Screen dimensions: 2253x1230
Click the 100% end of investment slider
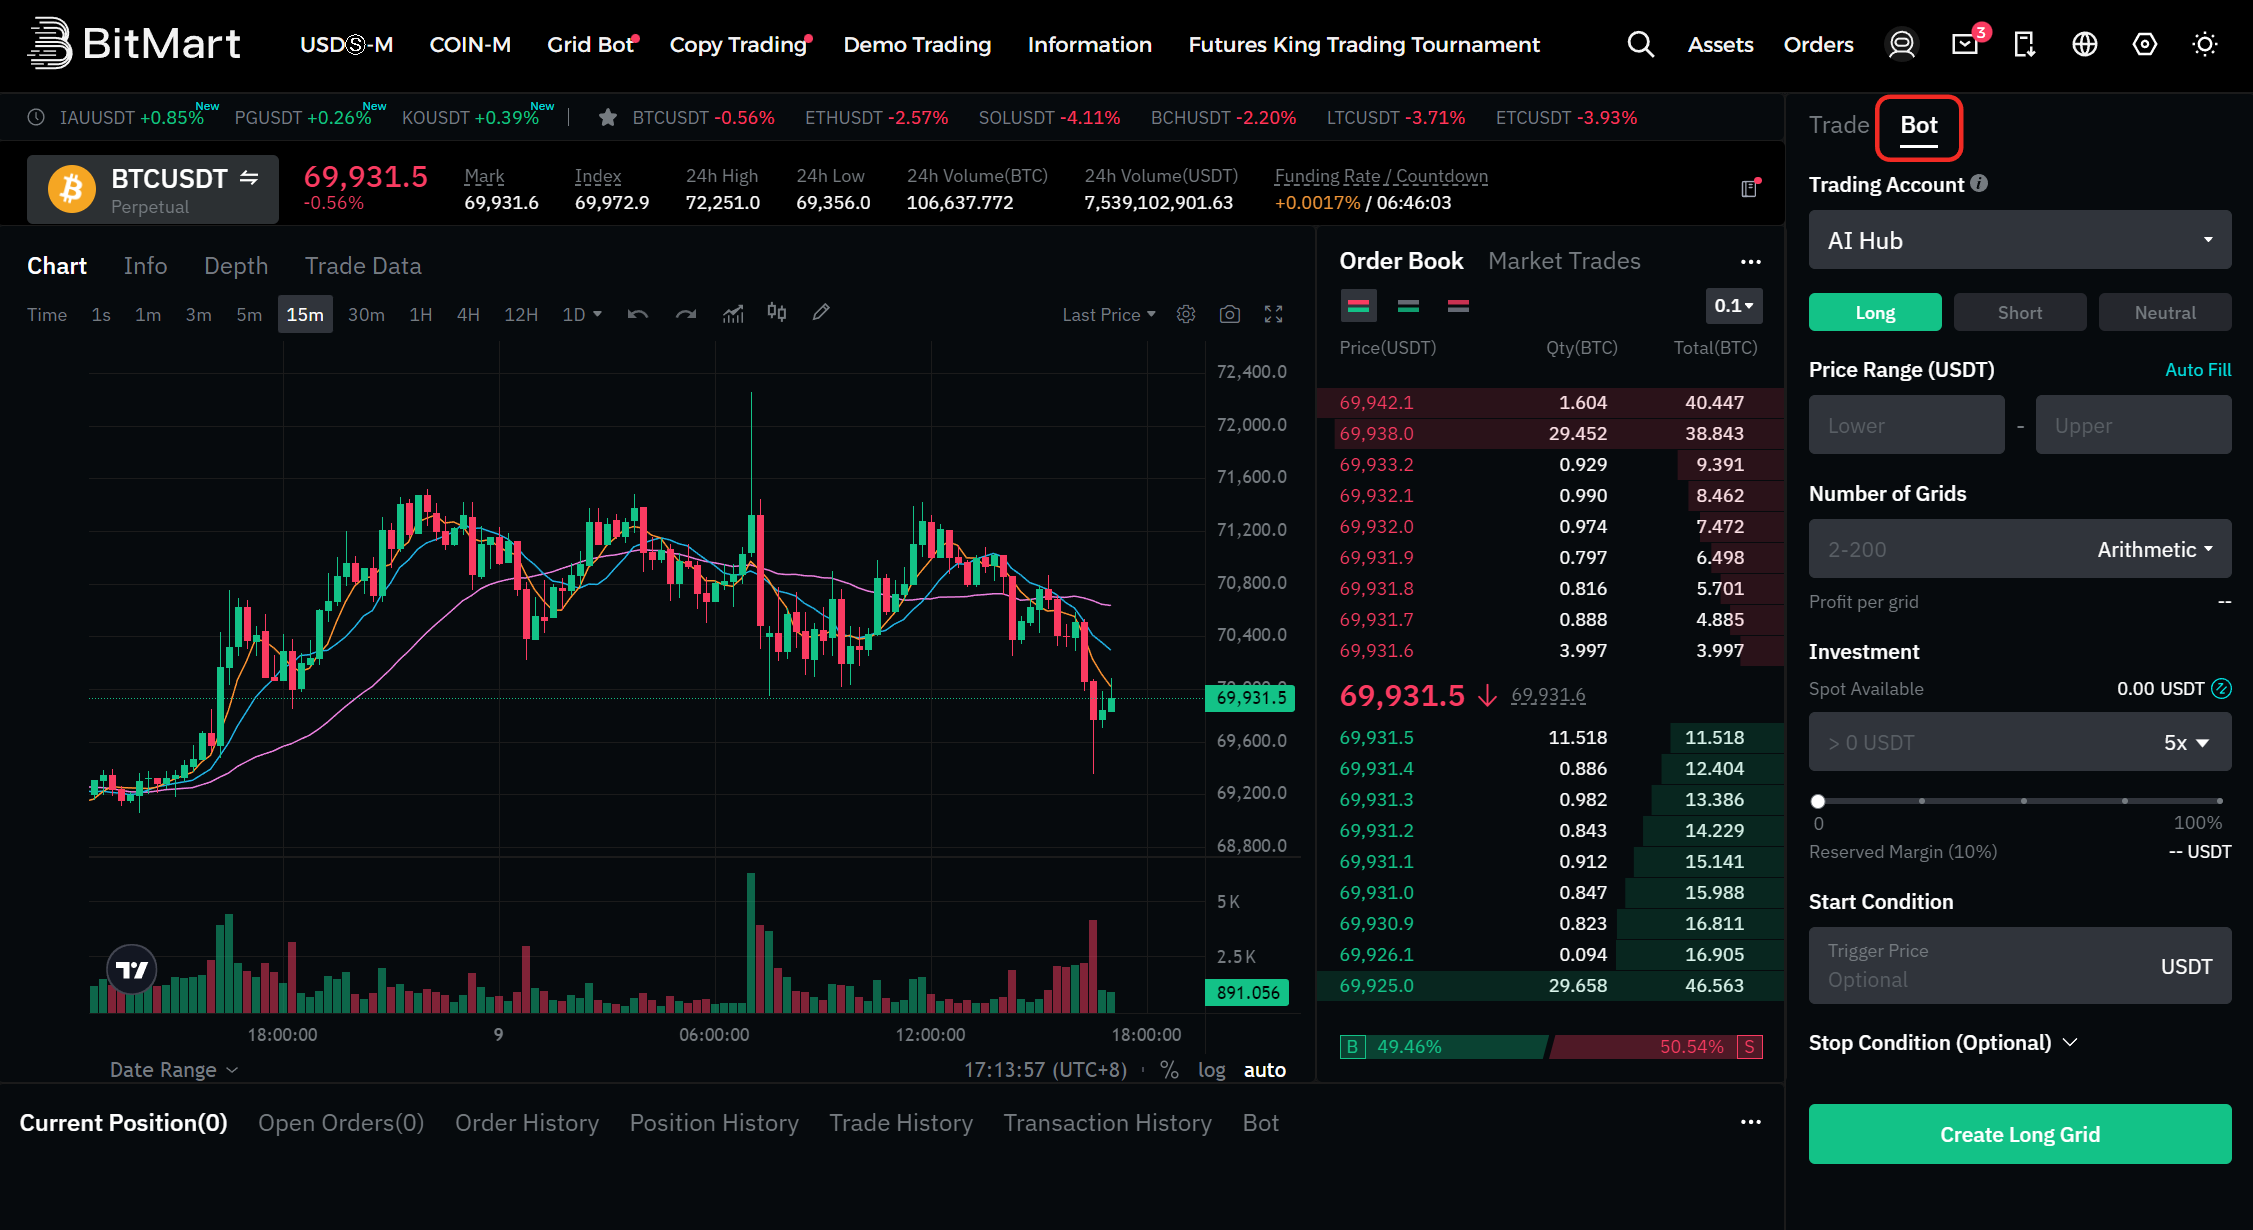(x=2219, y=801)
